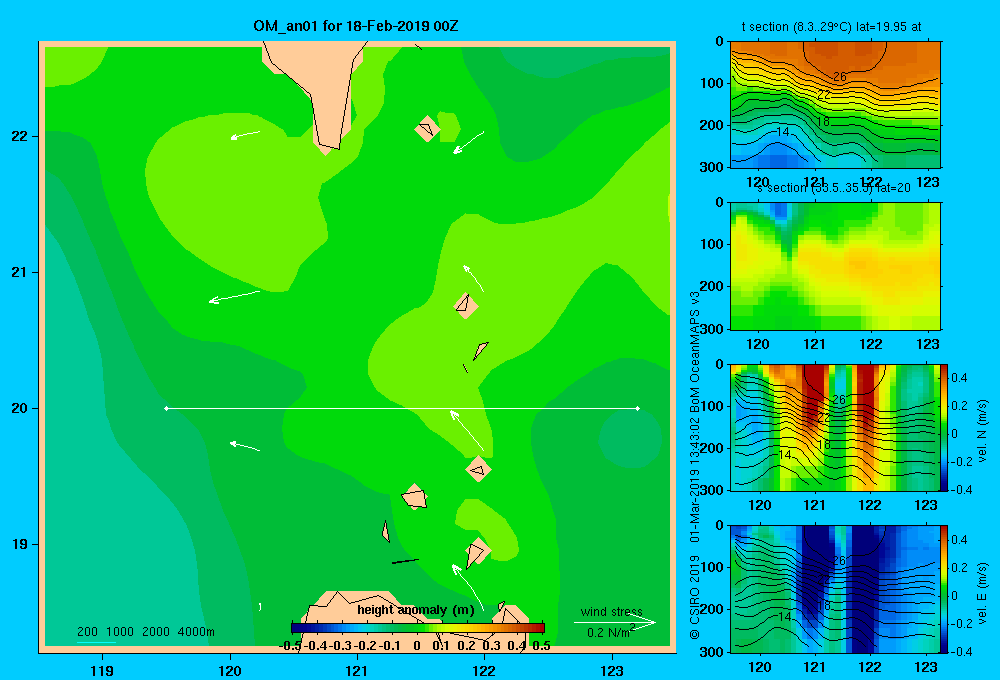Click the 'vel. E (m/s)' colorbar
Viewport: 1000px width, 680px height.
[x=945, y=589]
